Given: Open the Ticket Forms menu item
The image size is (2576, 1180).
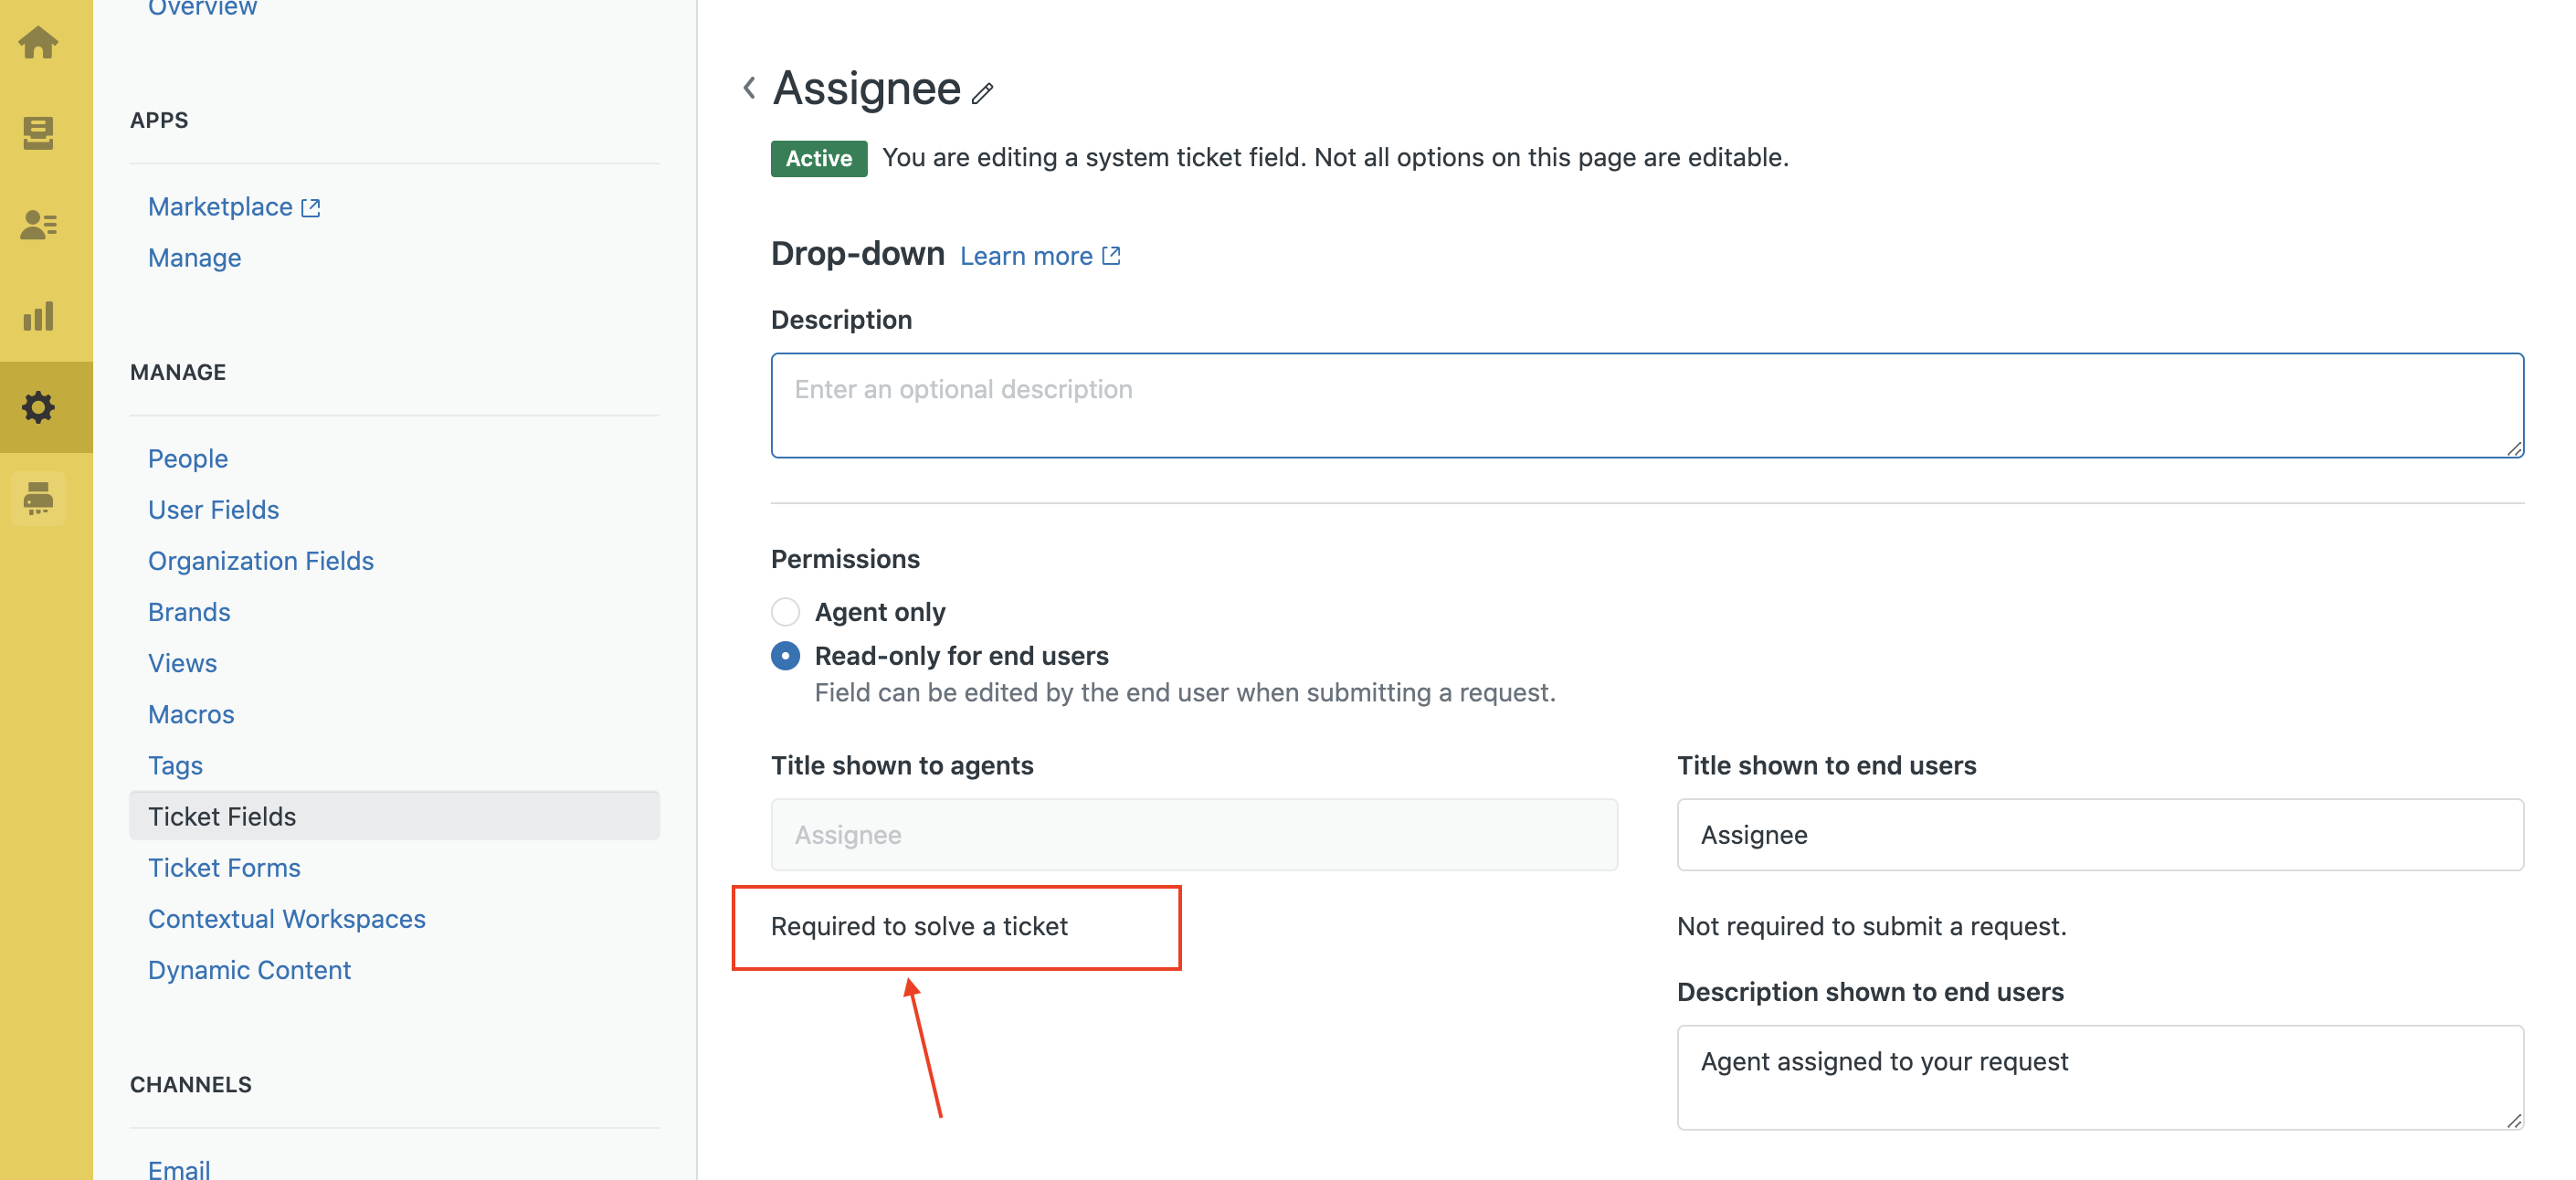Looking at the screenshot, I should tap(224, 867).
